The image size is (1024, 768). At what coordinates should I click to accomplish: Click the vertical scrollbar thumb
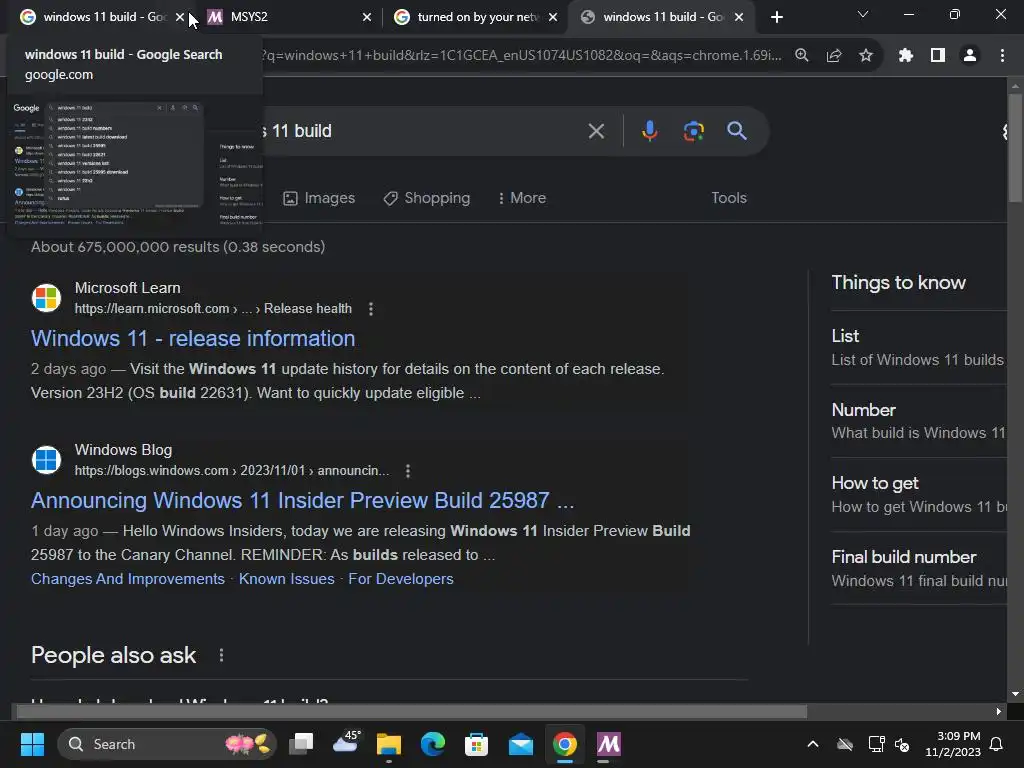[x=1015, y=149]
